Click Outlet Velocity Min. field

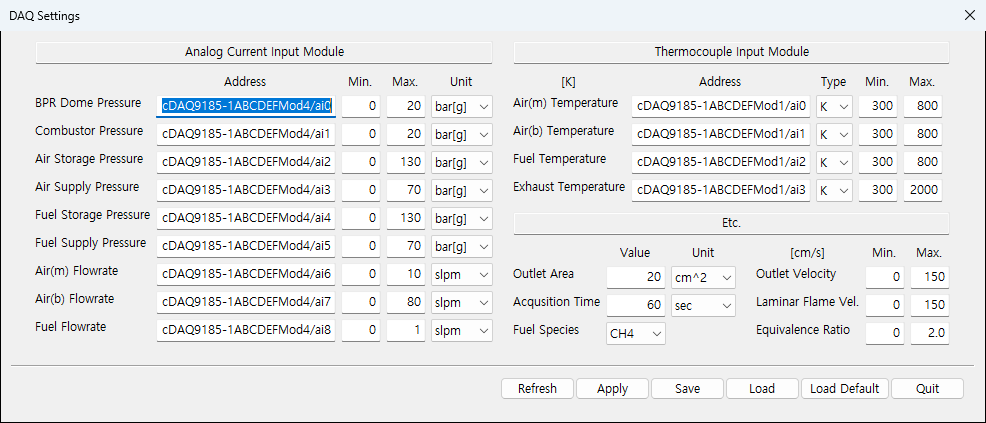pyautogui.click(x=885, y=277)
